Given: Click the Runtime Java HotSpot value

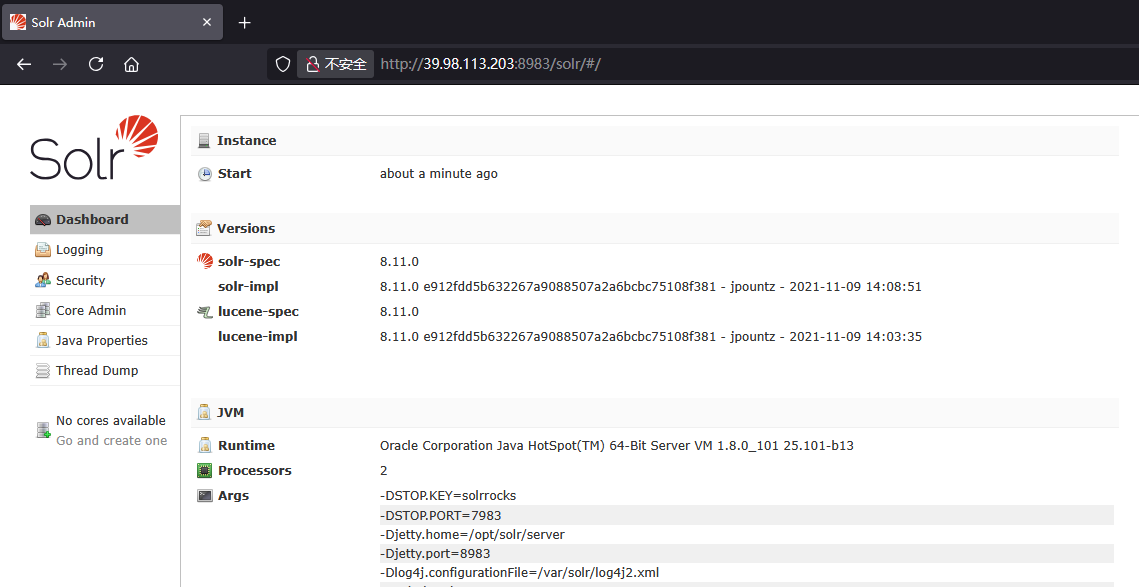Looking at the screenshot, I should pyautogui.click(x=617, y=445).
